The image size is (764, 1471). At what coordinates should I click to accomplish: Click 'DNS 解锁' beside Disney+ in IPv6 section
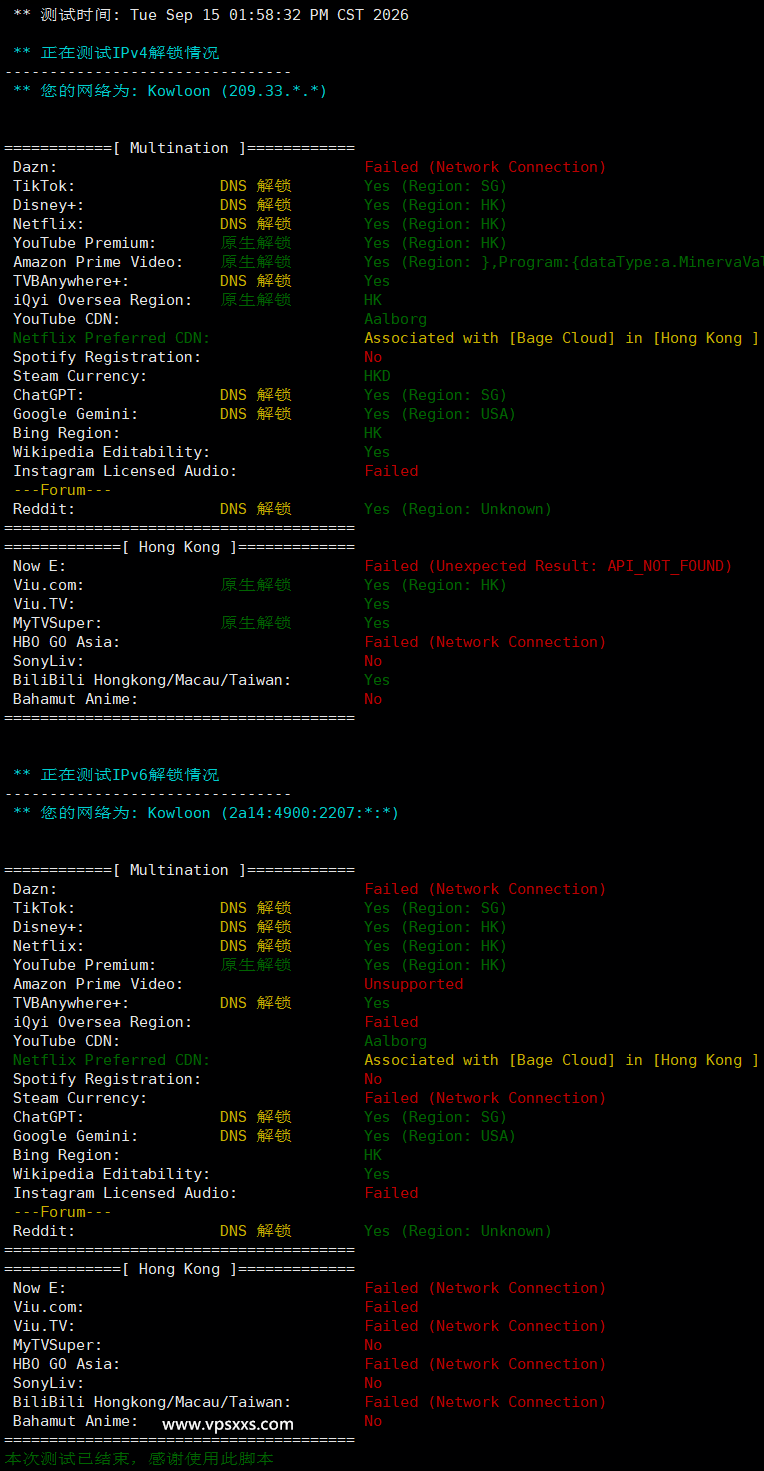click(x=256, y=927)
